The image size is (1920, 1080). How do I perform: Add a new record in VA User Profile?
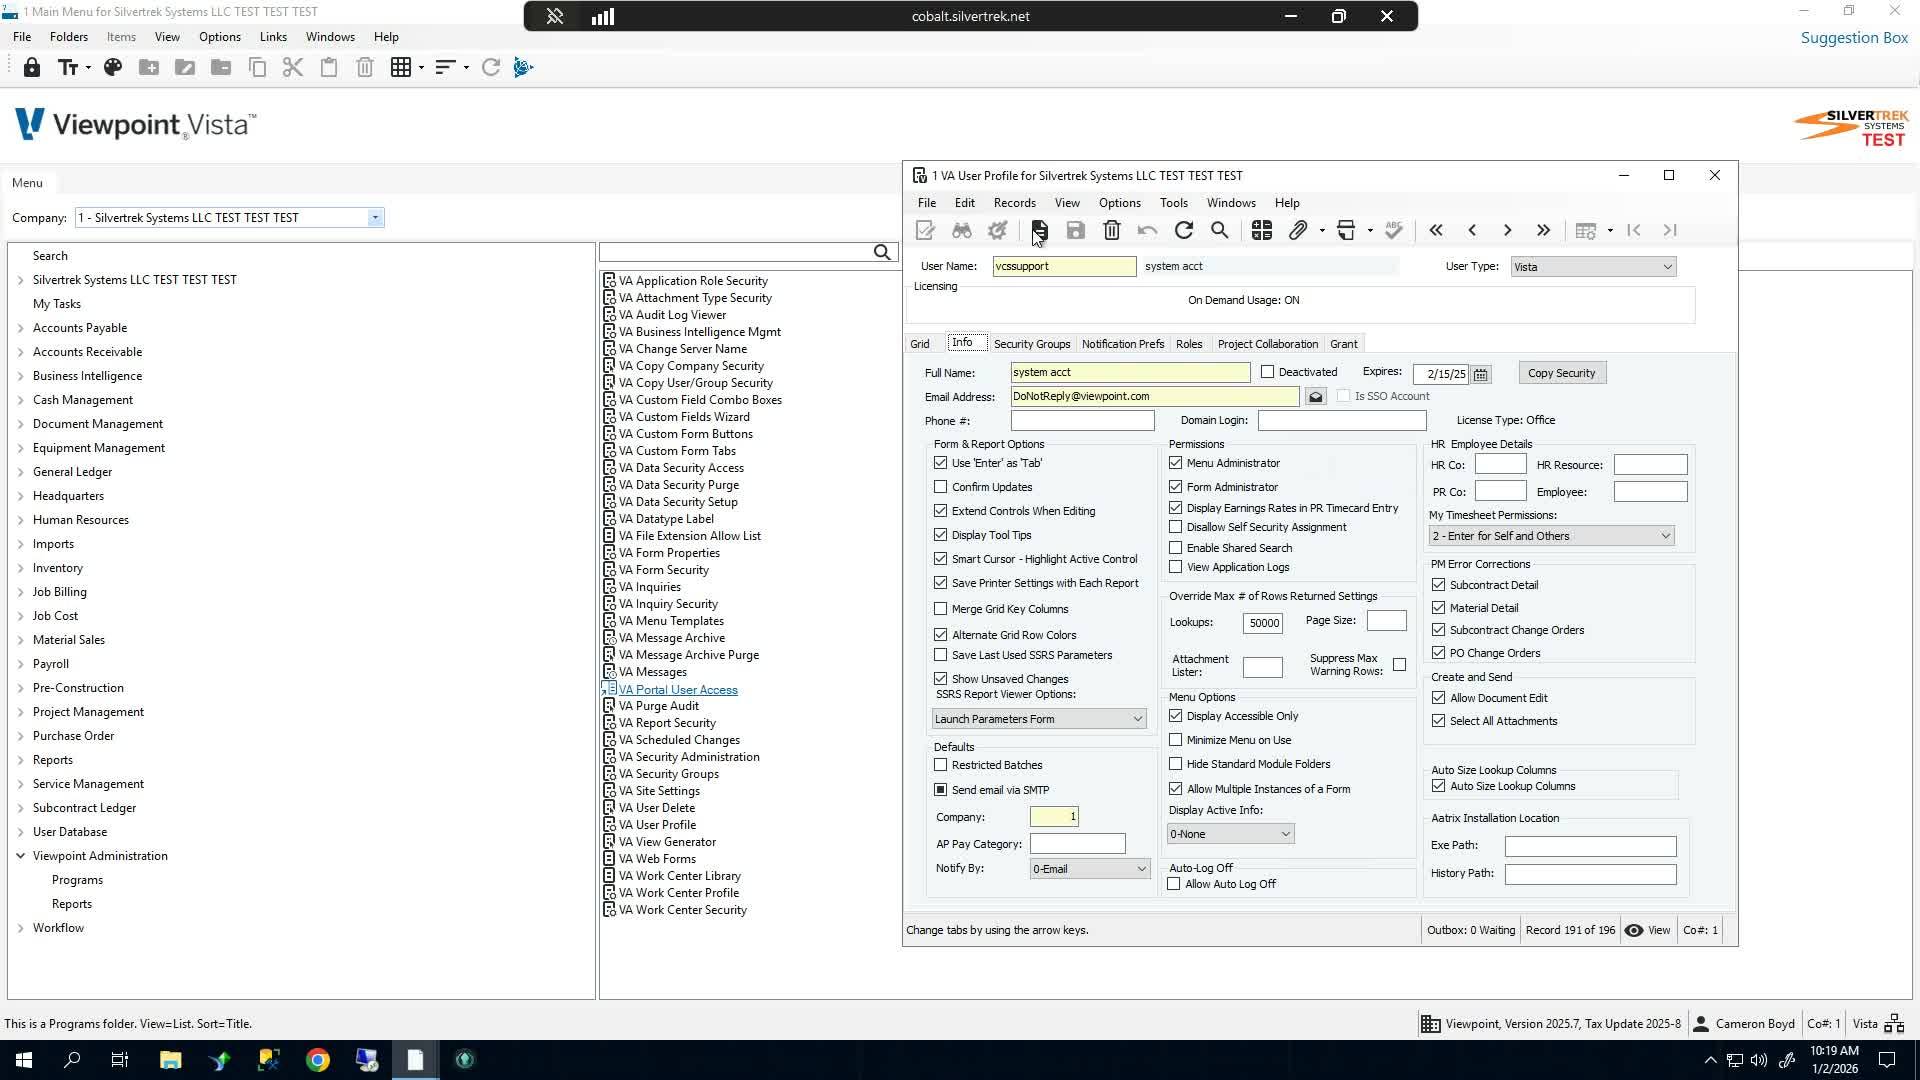[x=1040, y=231]
